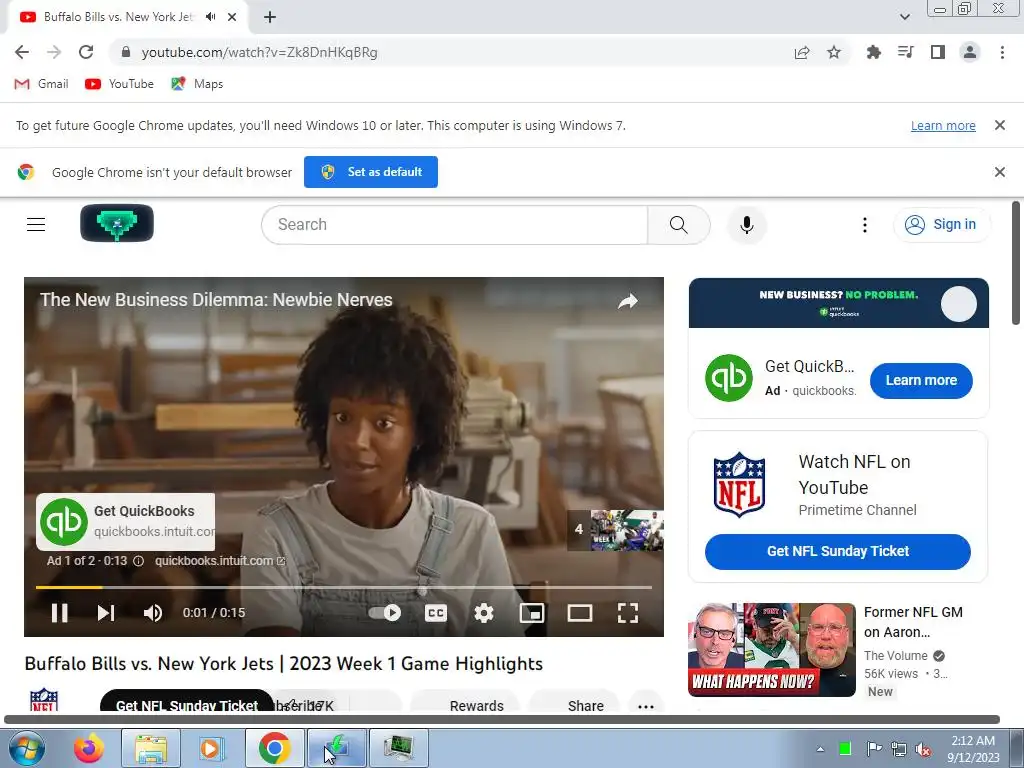Image resolution: width=1024 pixels, height=768 pixels.
Task: Bookmark this tab star icon
Action: [834, 52]
